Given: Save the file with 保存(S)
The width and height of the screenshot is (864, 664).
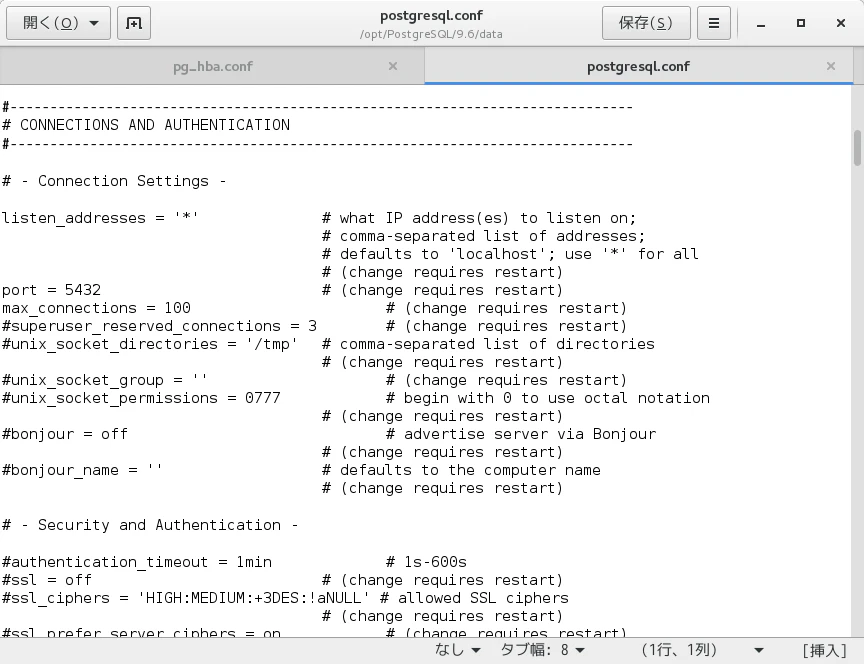Looking at the screenshot, I should [x=646, y=23].
